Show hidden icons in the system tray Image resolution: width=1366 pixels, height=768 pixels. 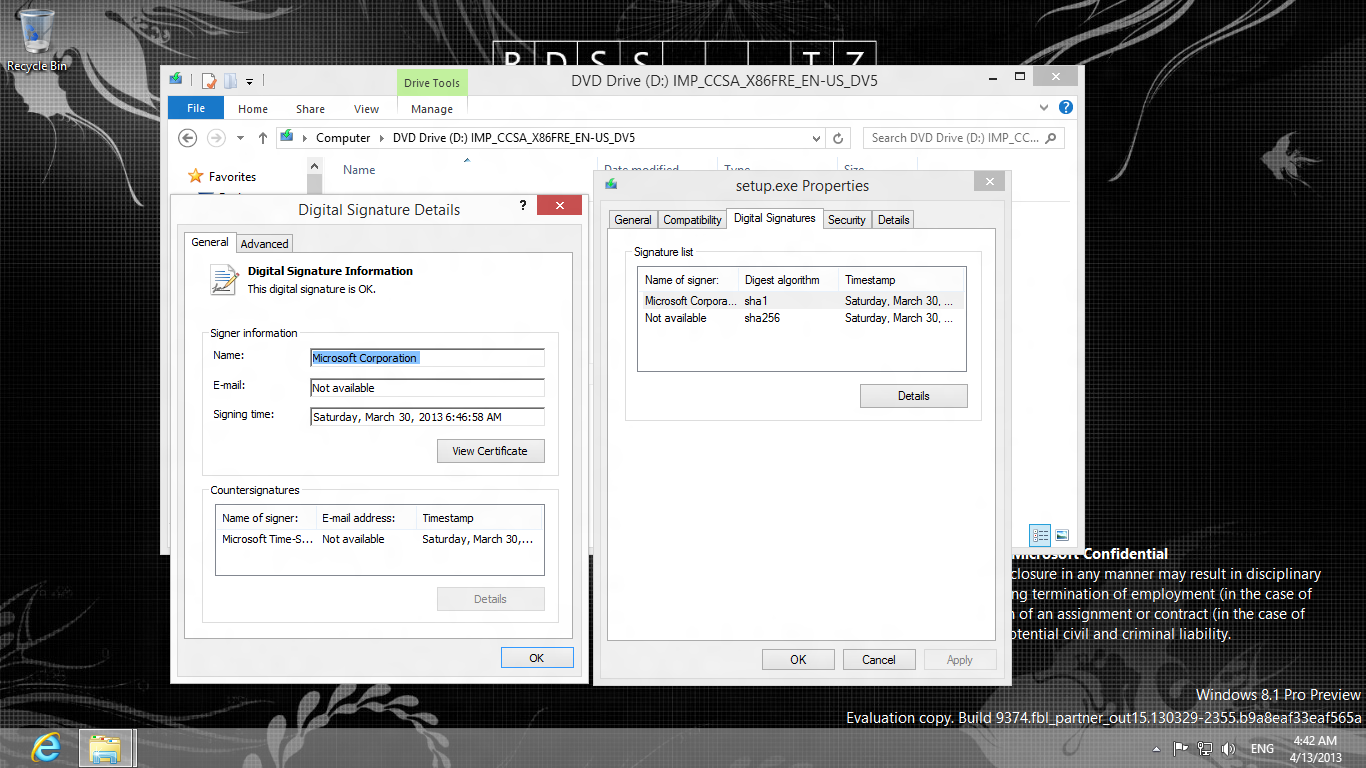coord(1157,748)
